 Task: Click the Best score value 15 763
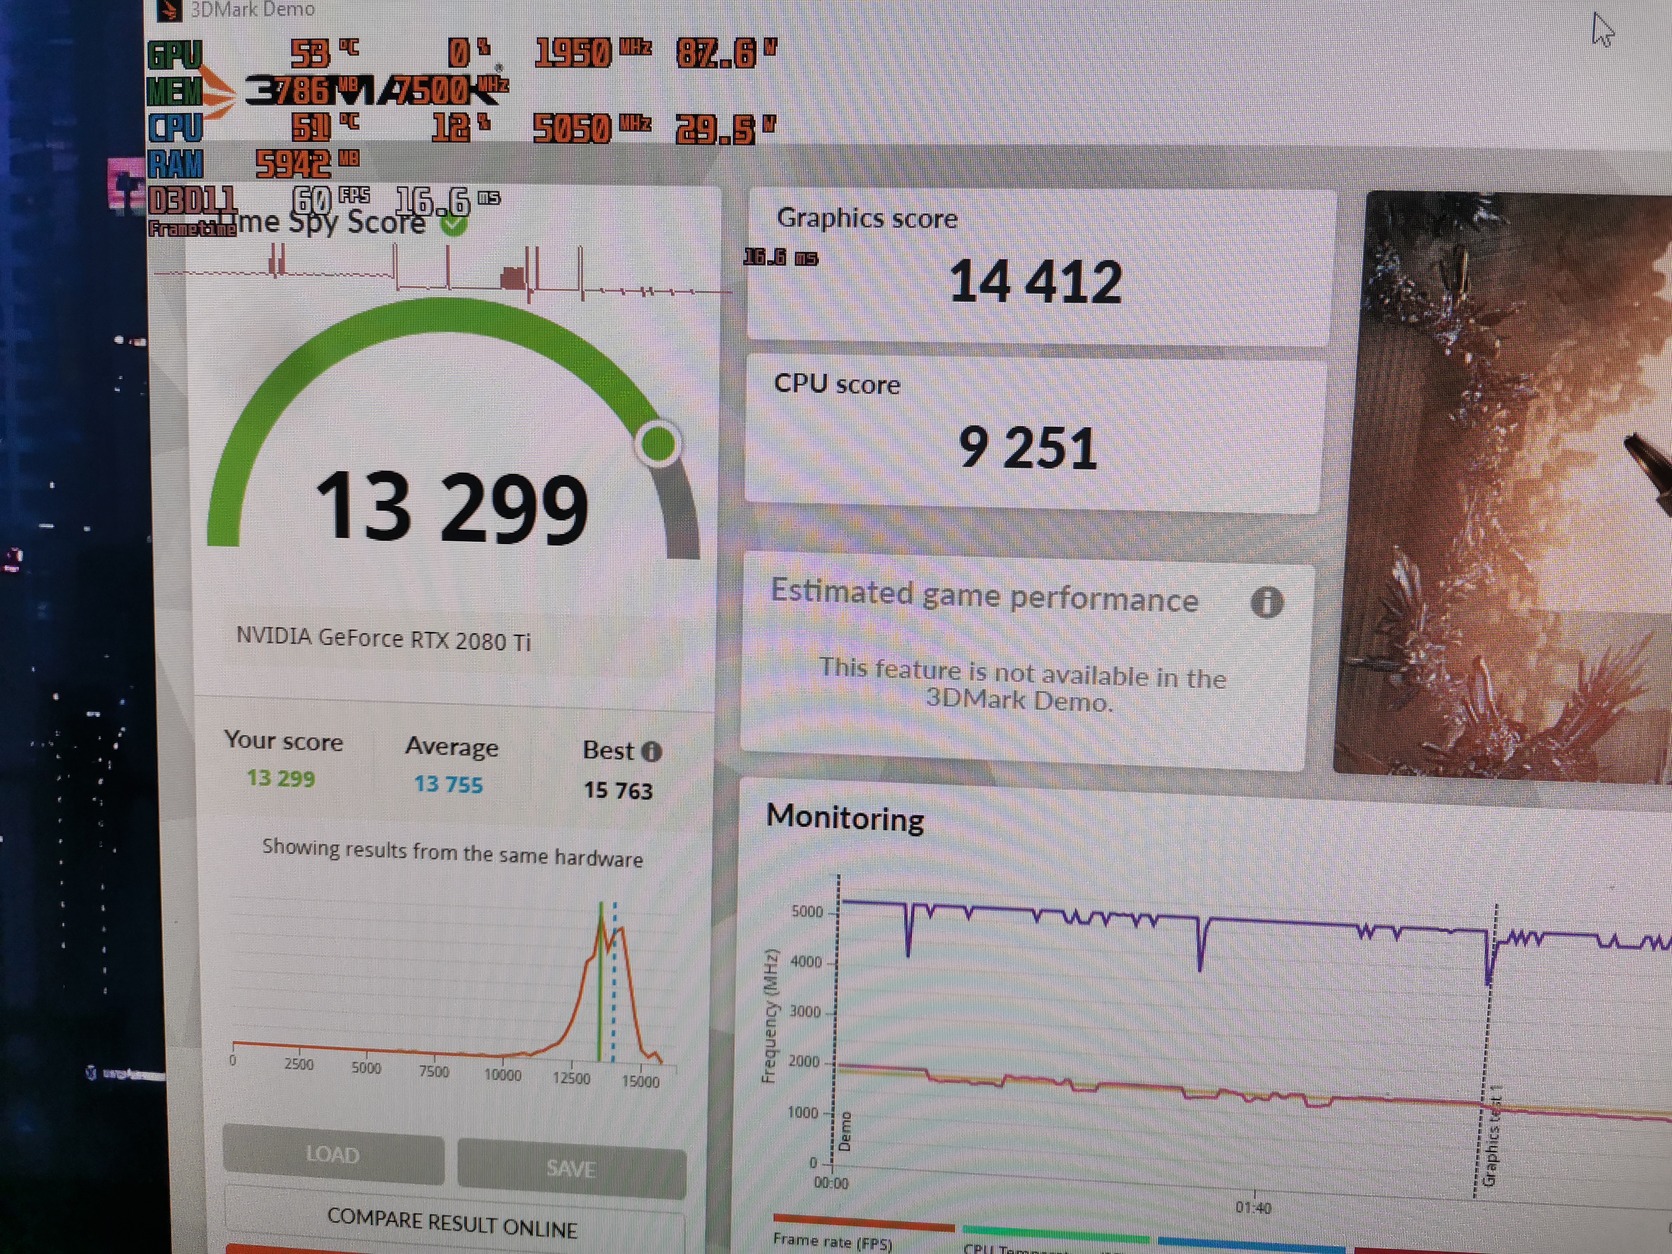tap(618, 790)
